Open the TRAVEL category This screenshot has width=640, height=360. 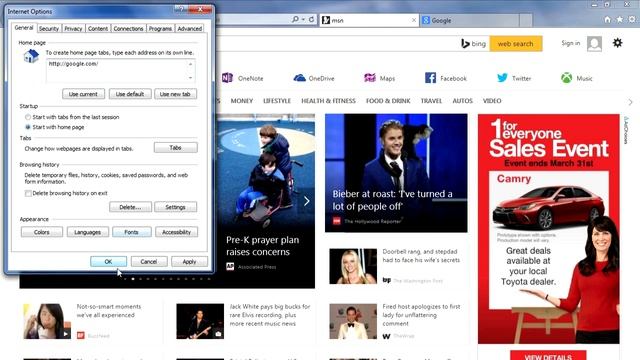[x=431, y=101]
